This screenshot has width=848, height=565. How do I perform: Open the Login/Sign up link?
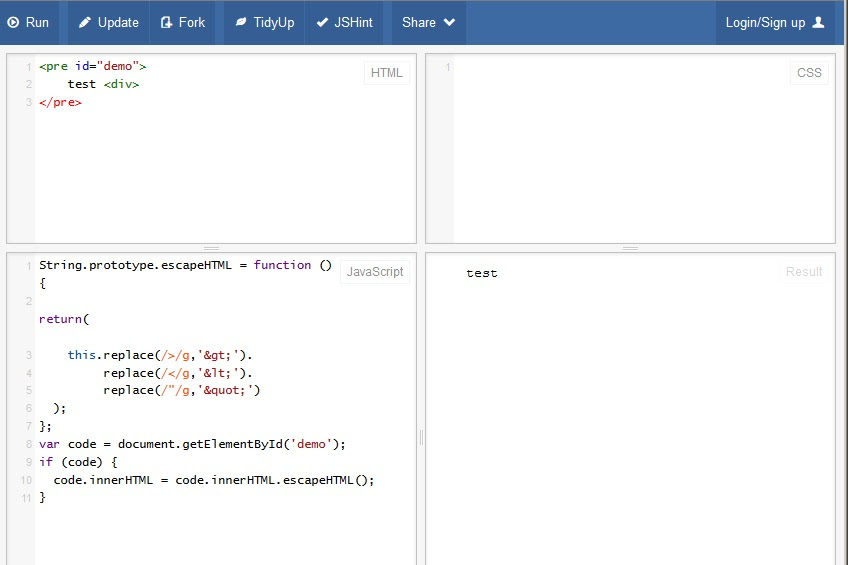[765, 23]
